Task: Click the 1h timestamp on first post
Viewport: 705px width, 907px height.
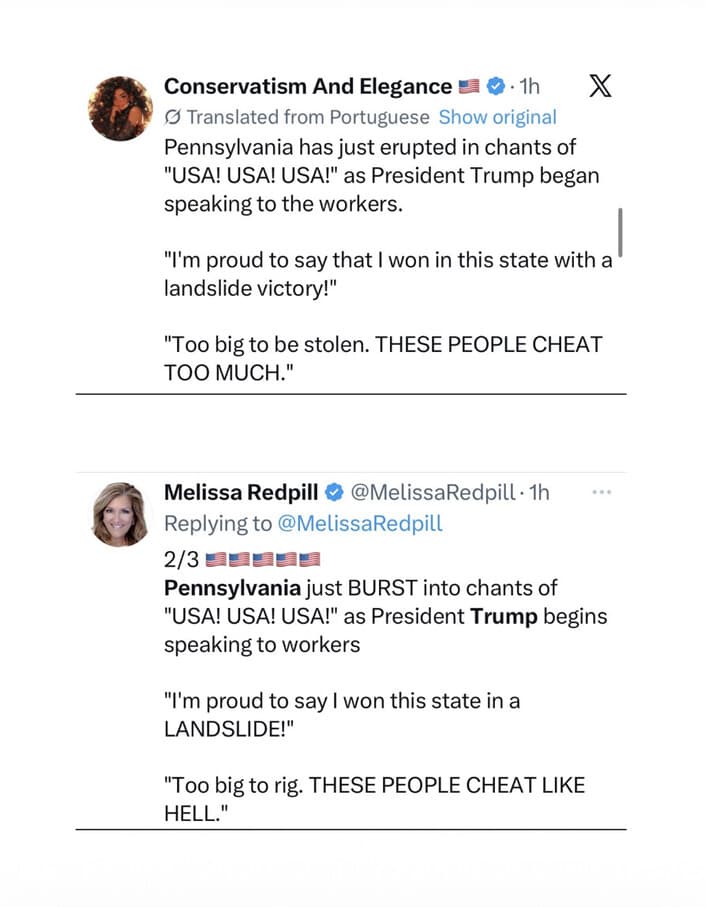Action: (529, 86)
